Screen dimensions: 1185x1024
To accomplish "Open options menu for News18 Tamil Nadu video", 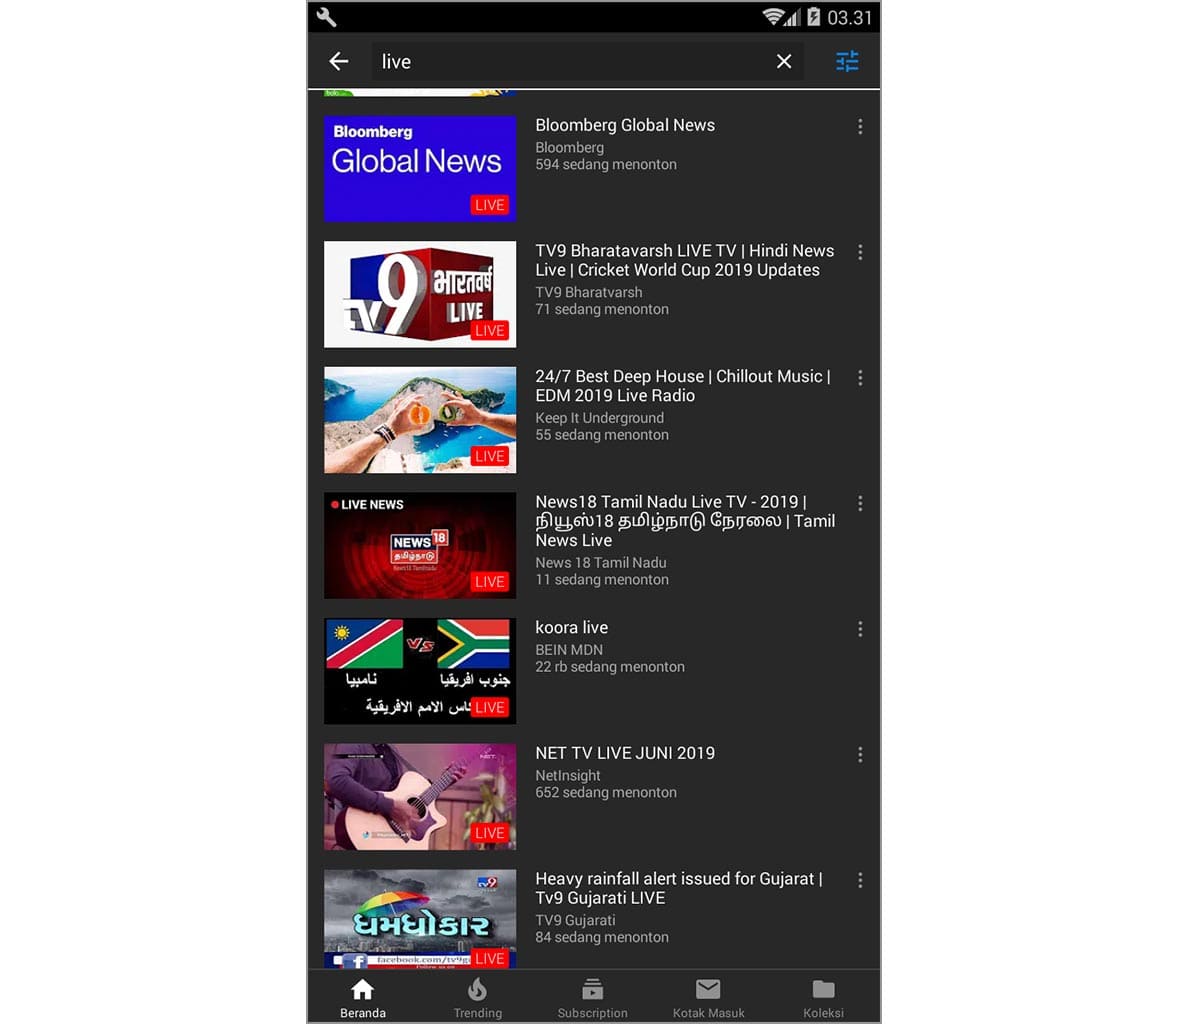I will click(x=860, y=503).
